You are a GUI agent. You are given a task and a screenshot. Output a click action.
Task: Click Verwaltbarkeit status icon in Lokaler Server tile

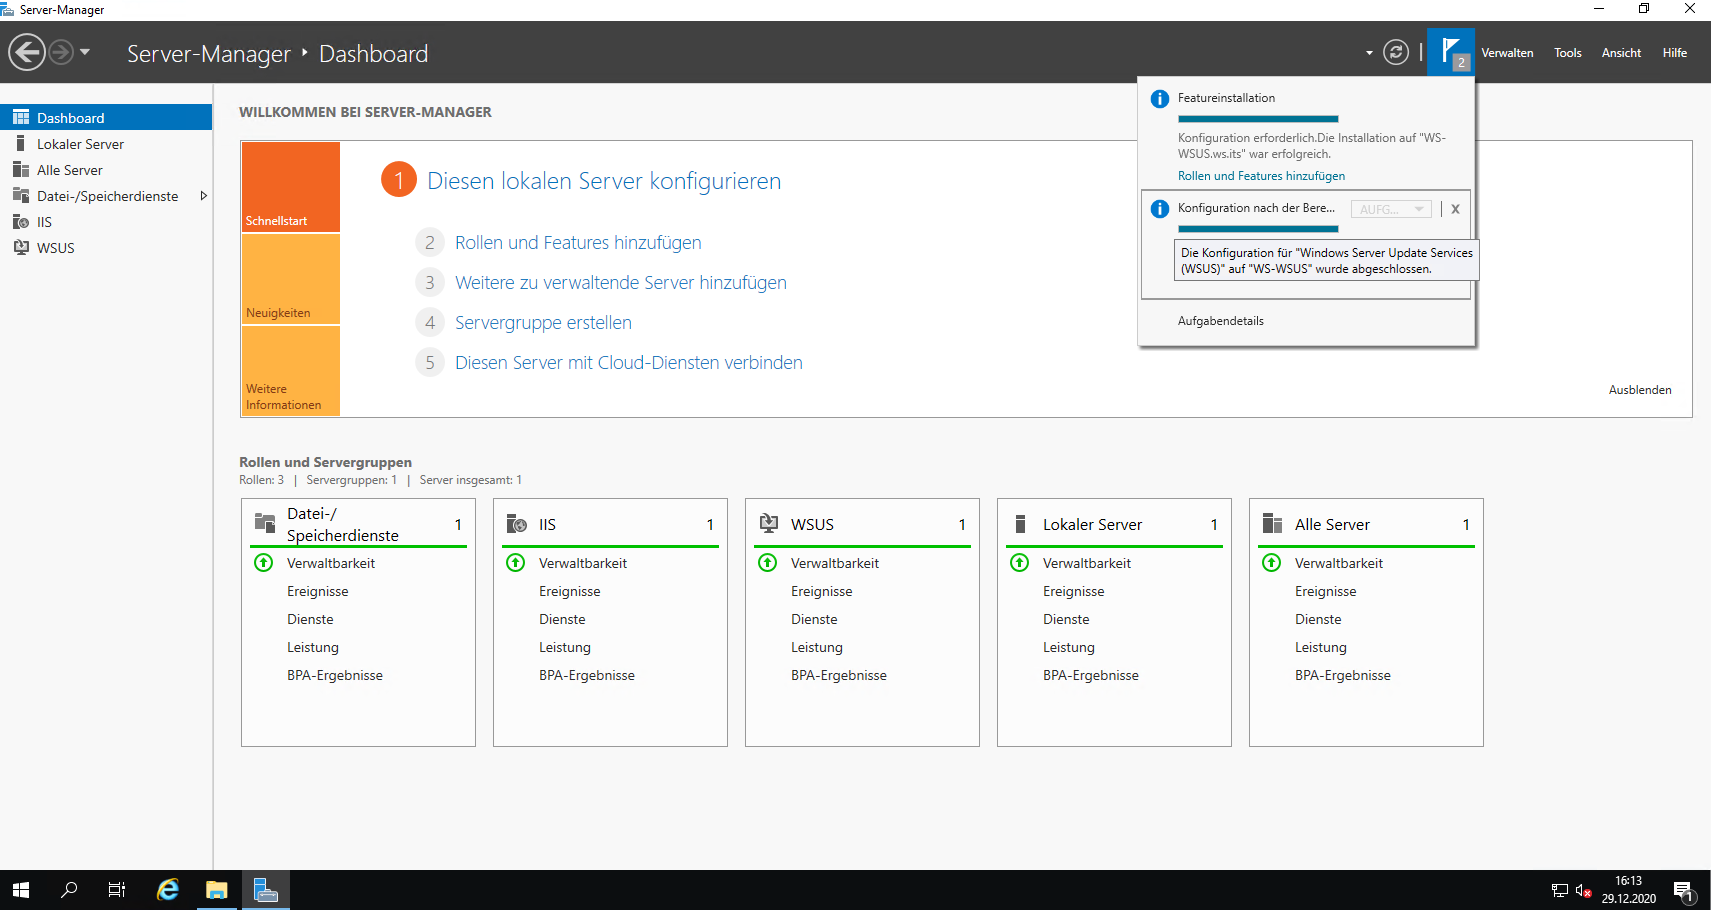click(x=1020, y=562)
